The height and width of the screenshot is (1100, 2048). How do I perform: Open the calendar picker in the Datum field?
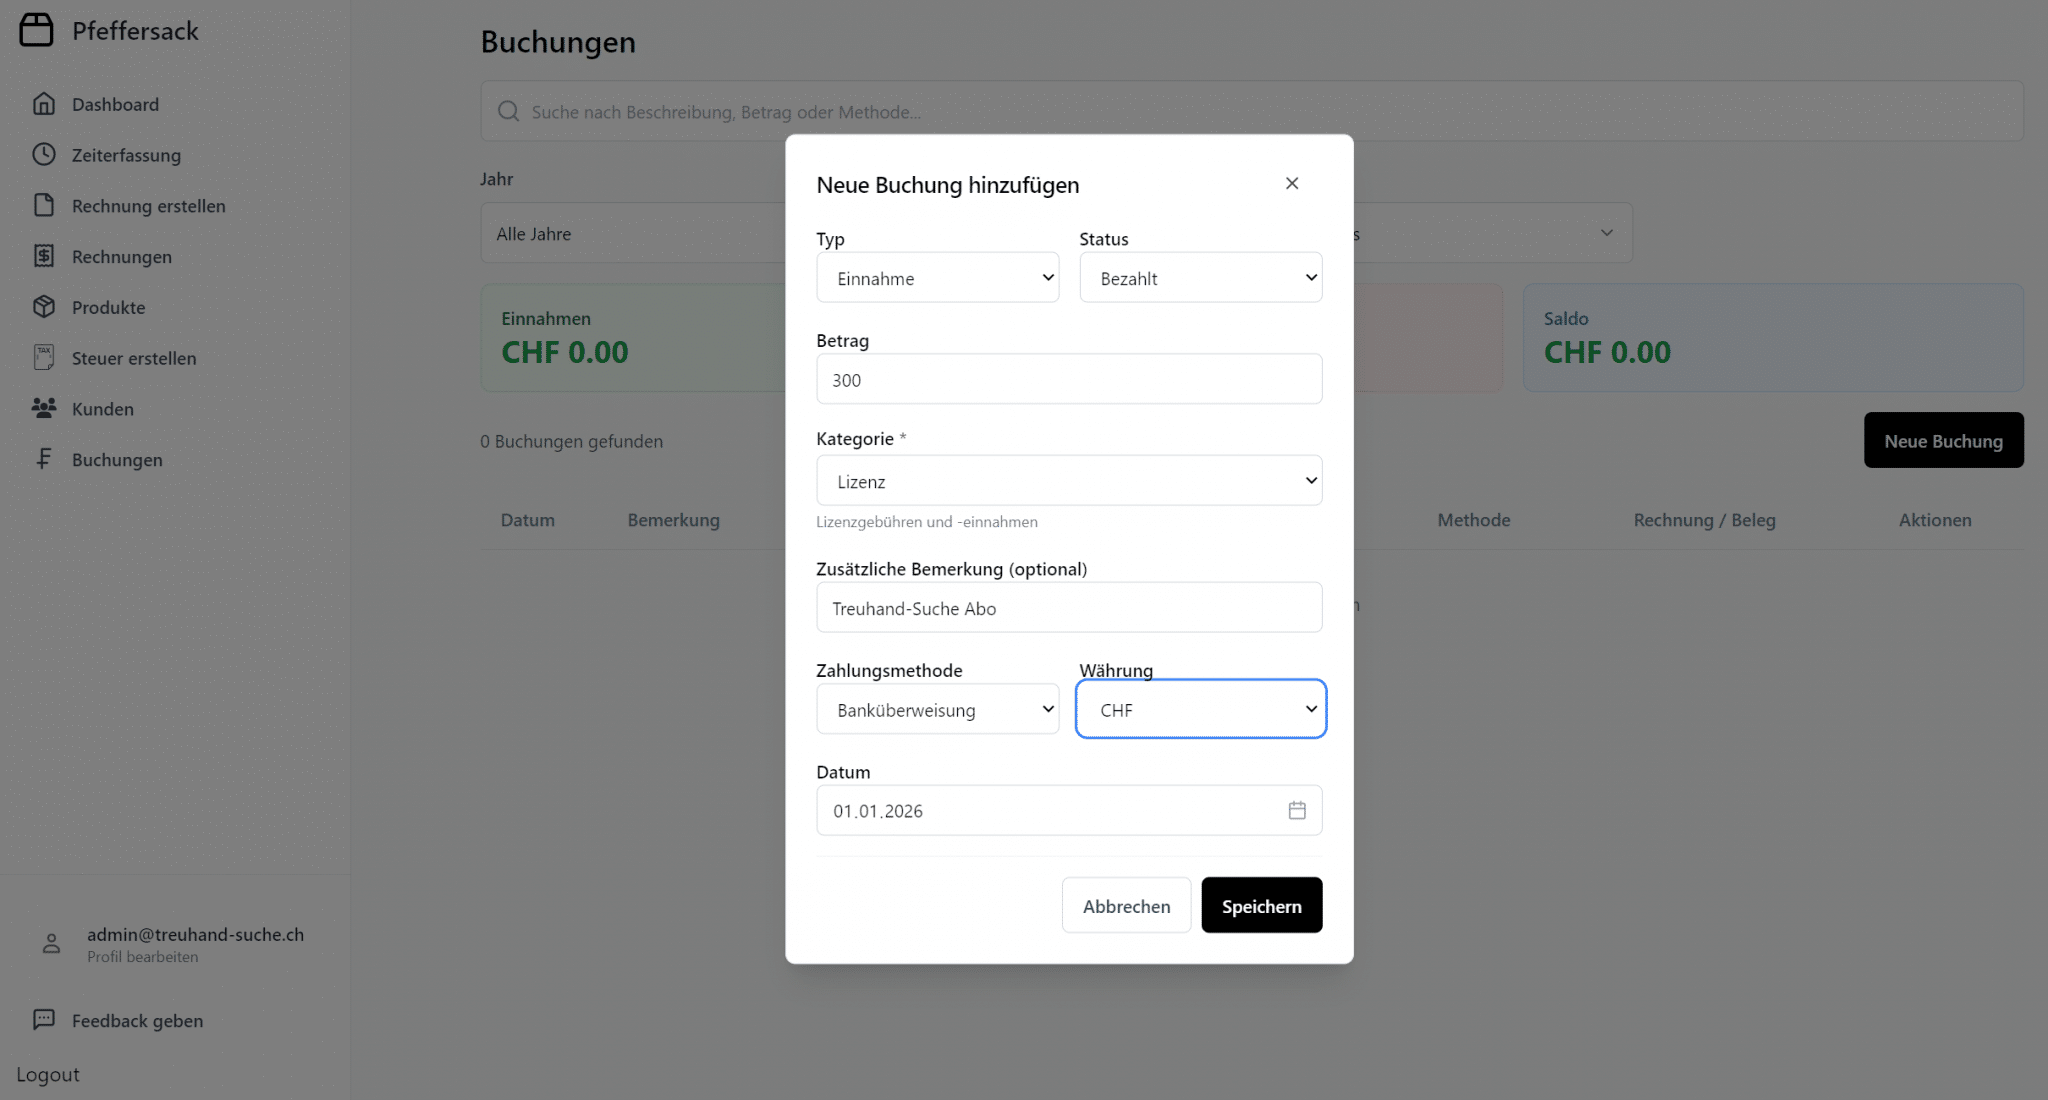(1297, 811)
